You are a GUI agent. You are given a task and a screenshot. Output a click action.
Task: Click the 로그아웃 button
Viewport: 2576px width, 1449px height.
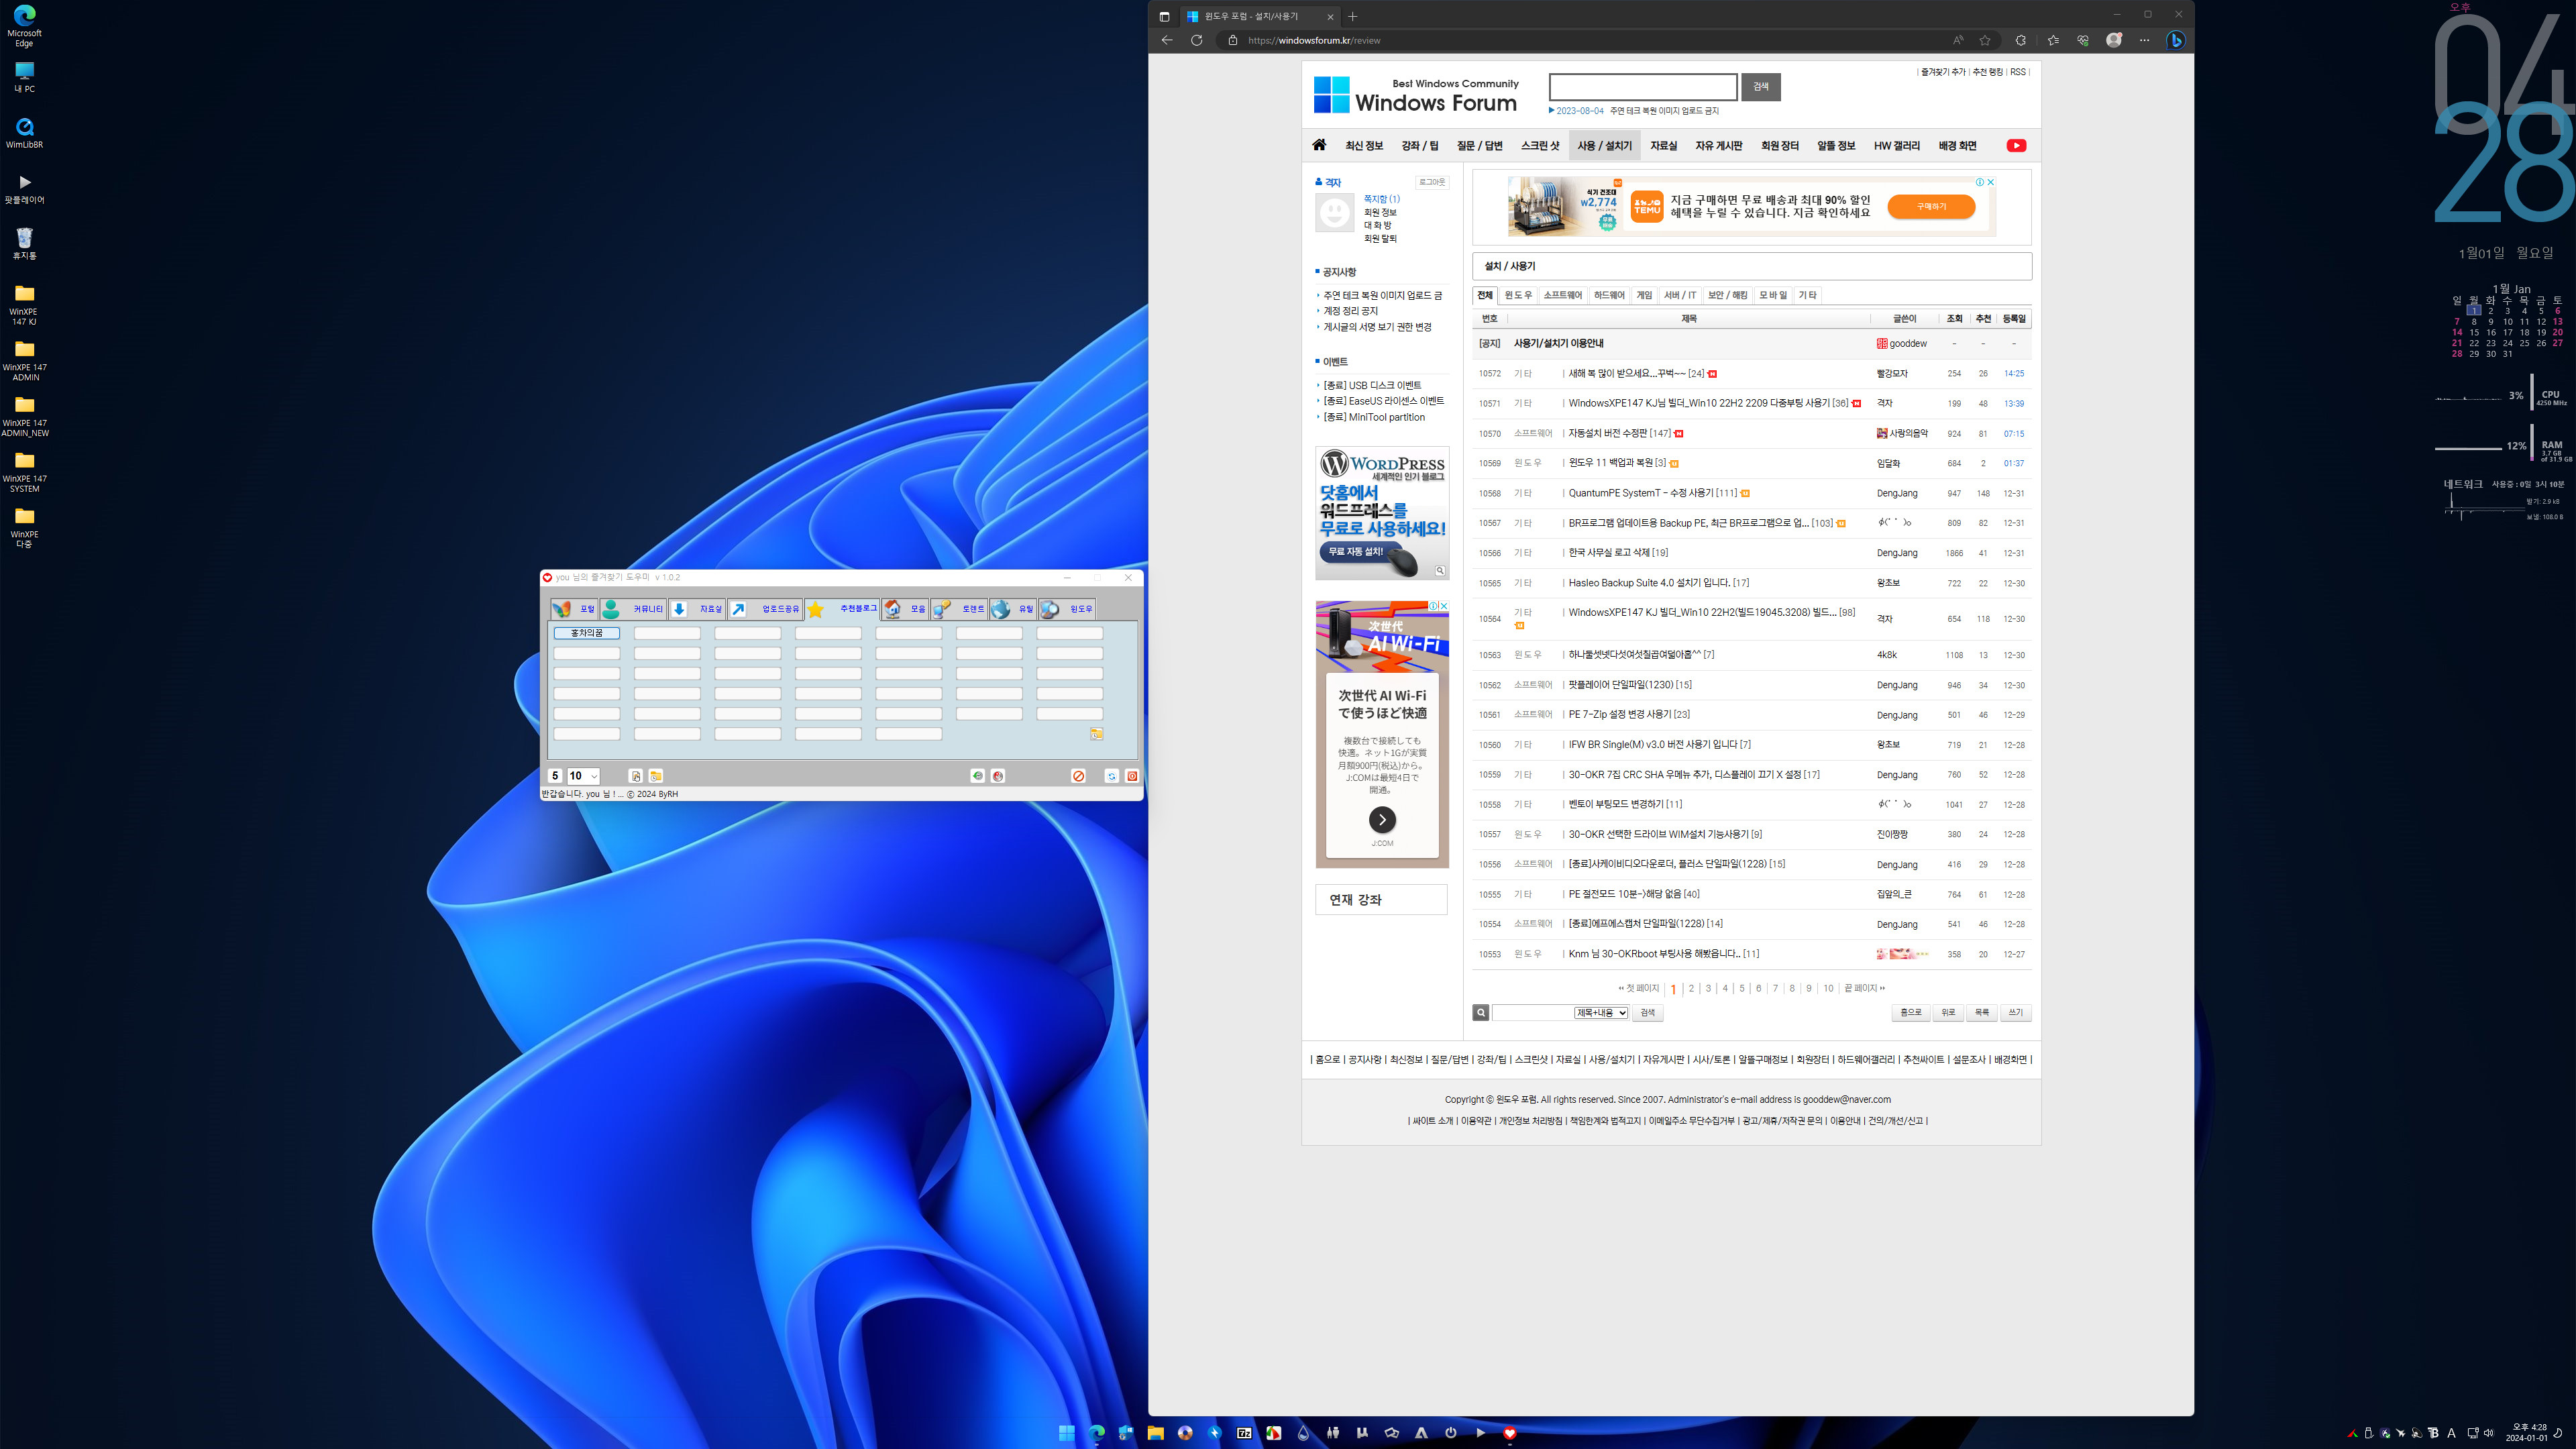[x=1432, y=182]
